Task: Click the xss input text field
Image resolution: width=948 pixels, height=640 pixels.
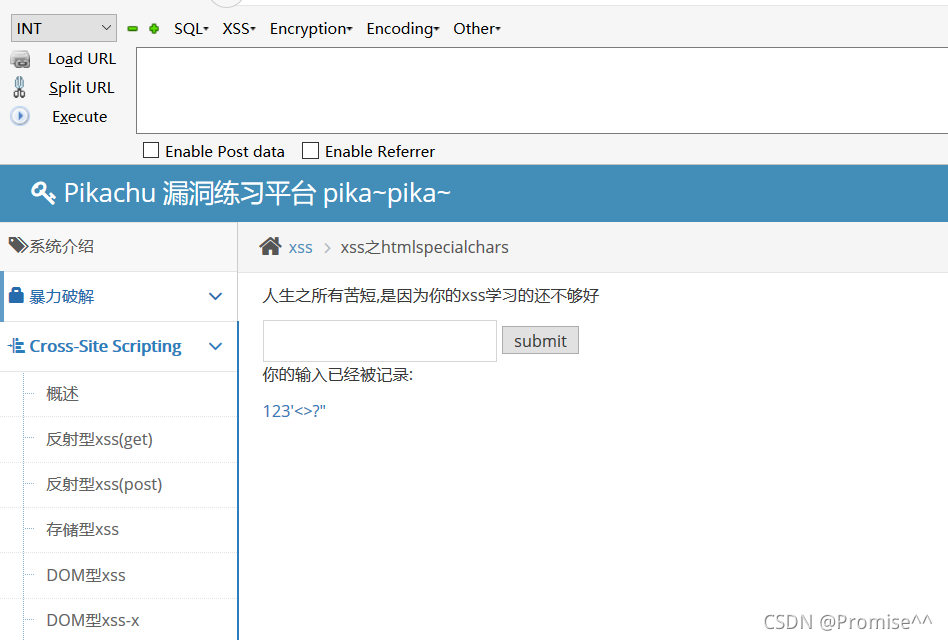Action: click(x=380, y=341)
